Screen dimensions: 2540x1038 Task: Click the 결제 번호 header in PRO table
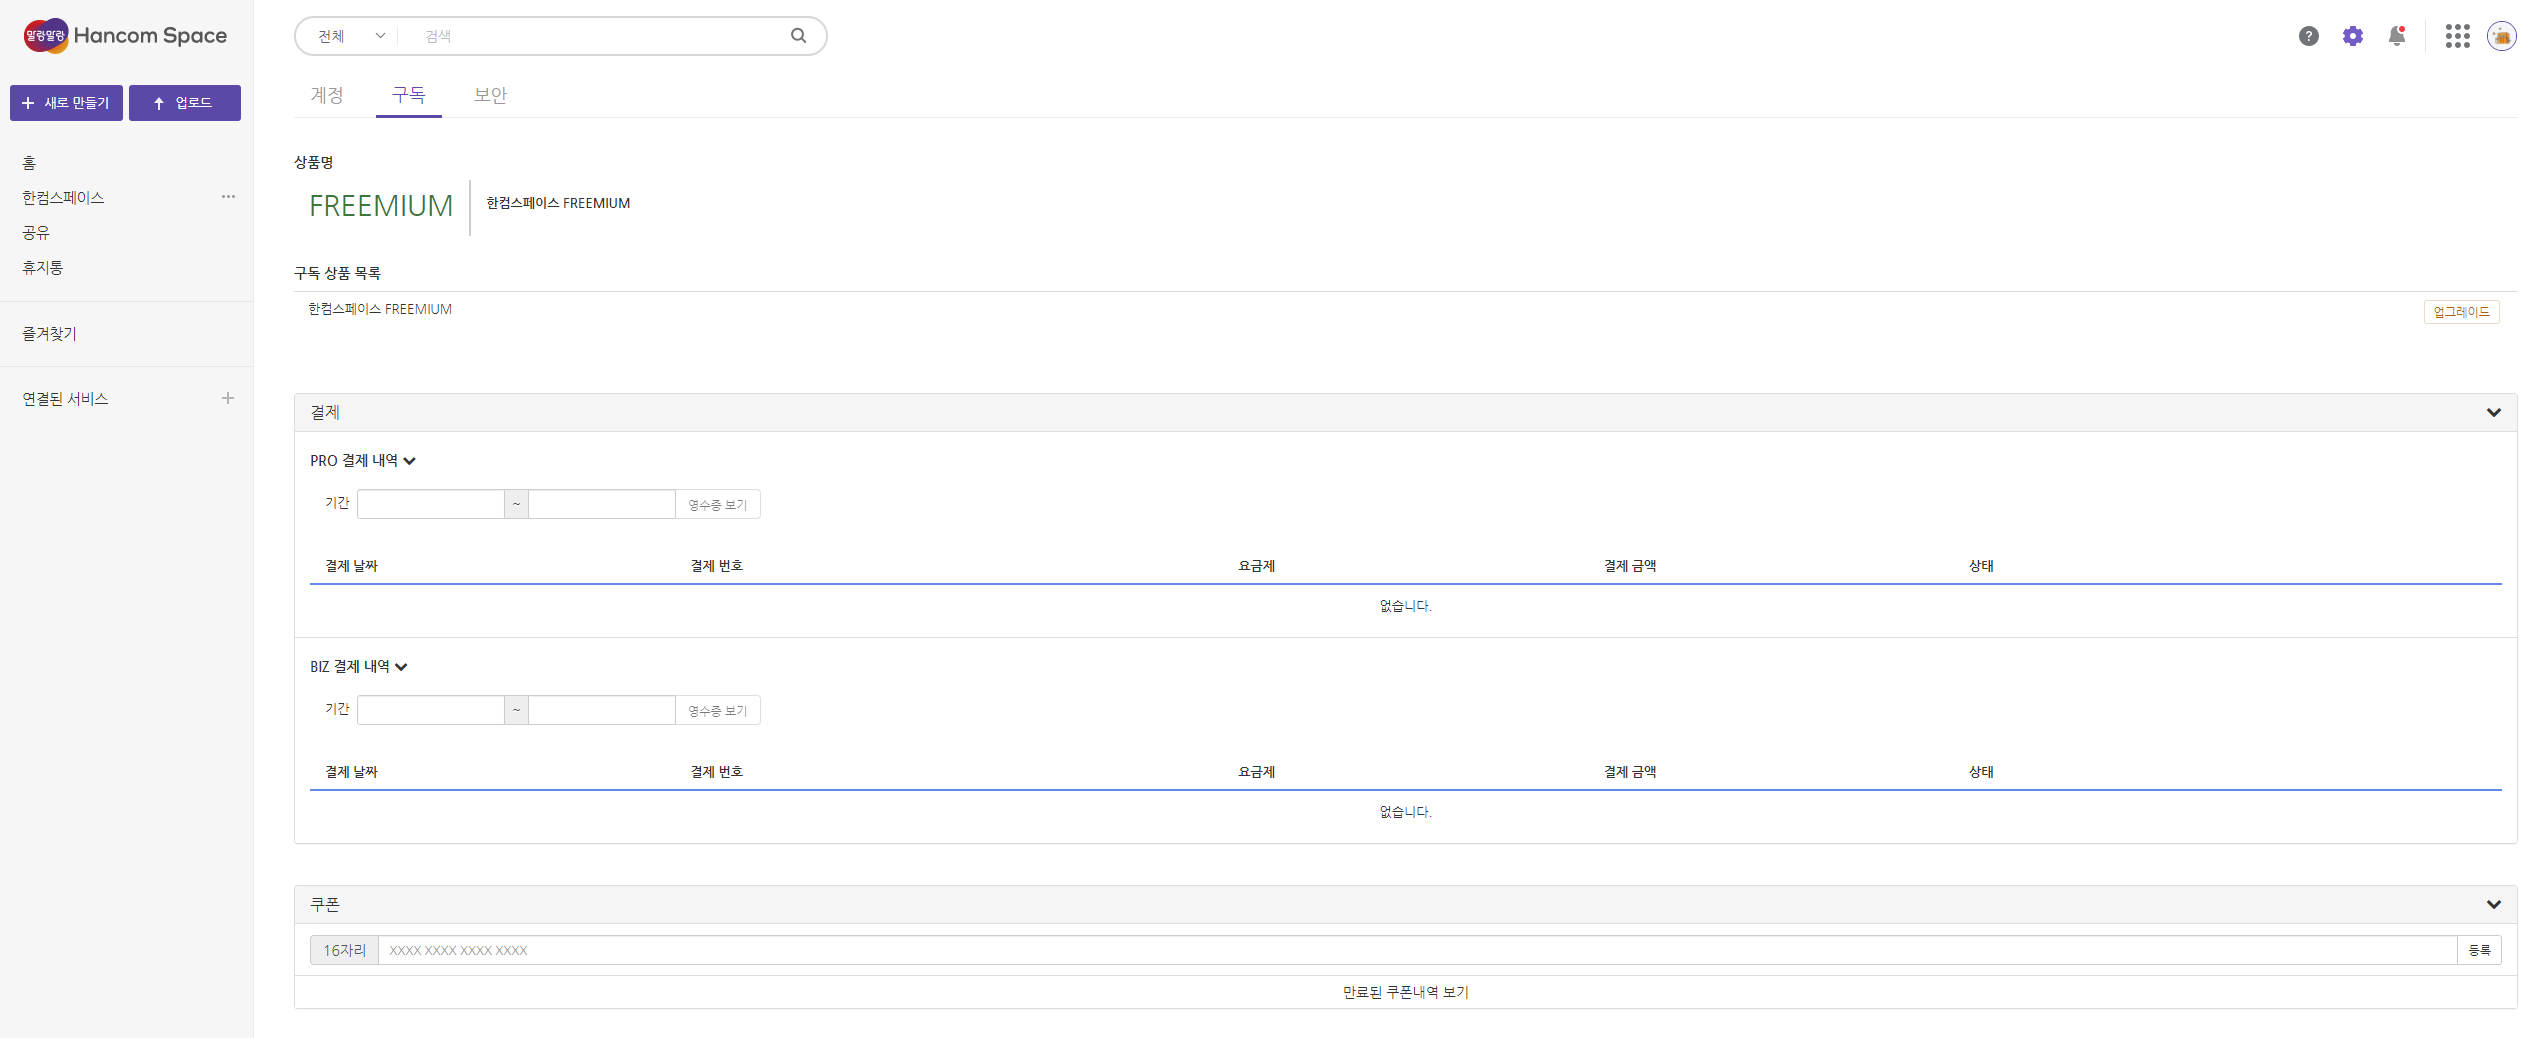click(x=716, y=566)
